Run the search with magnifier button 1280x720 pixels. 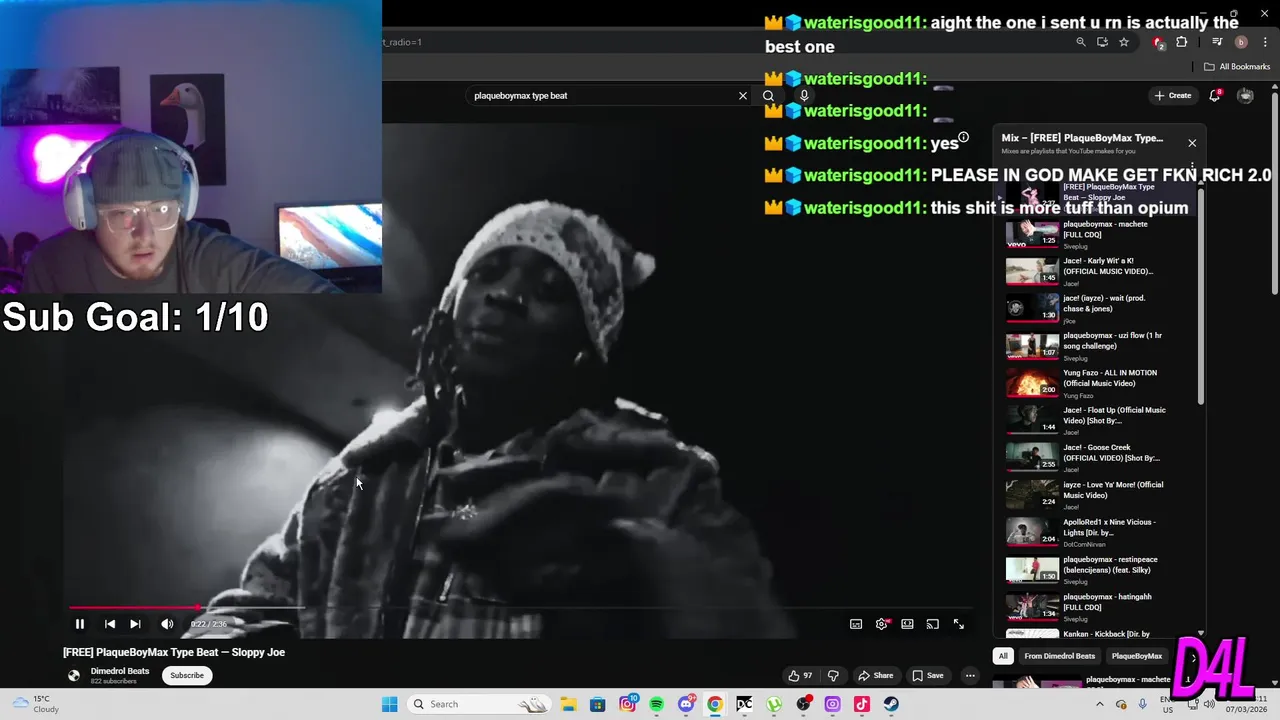(768, 96)
